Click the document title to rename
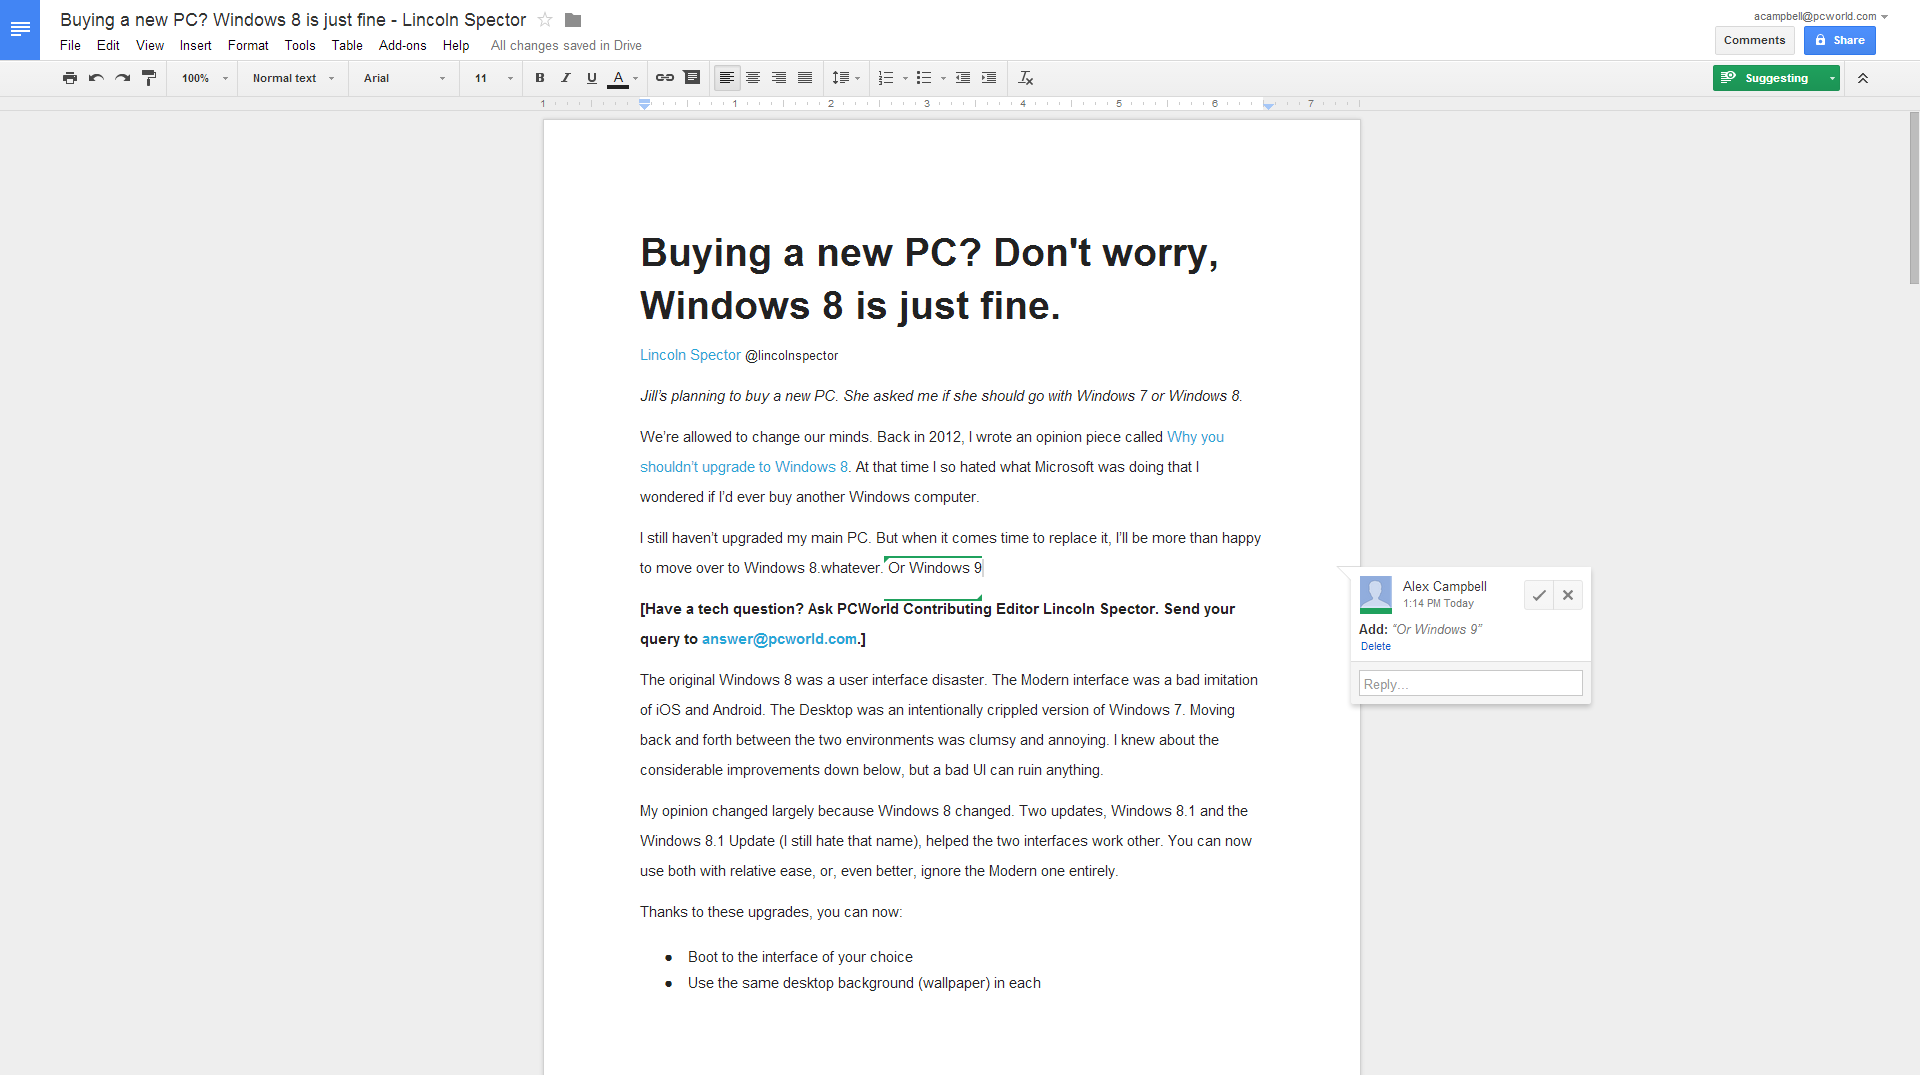1920x1075 pixels. pos(293,20)
